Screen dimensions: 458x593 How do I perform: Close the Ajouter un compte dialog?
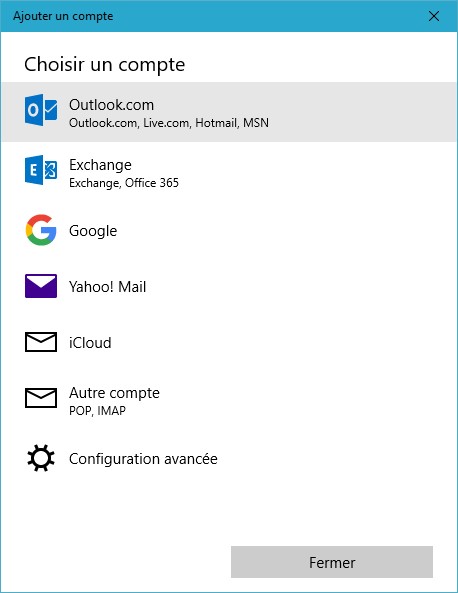[x=434, y=16]
